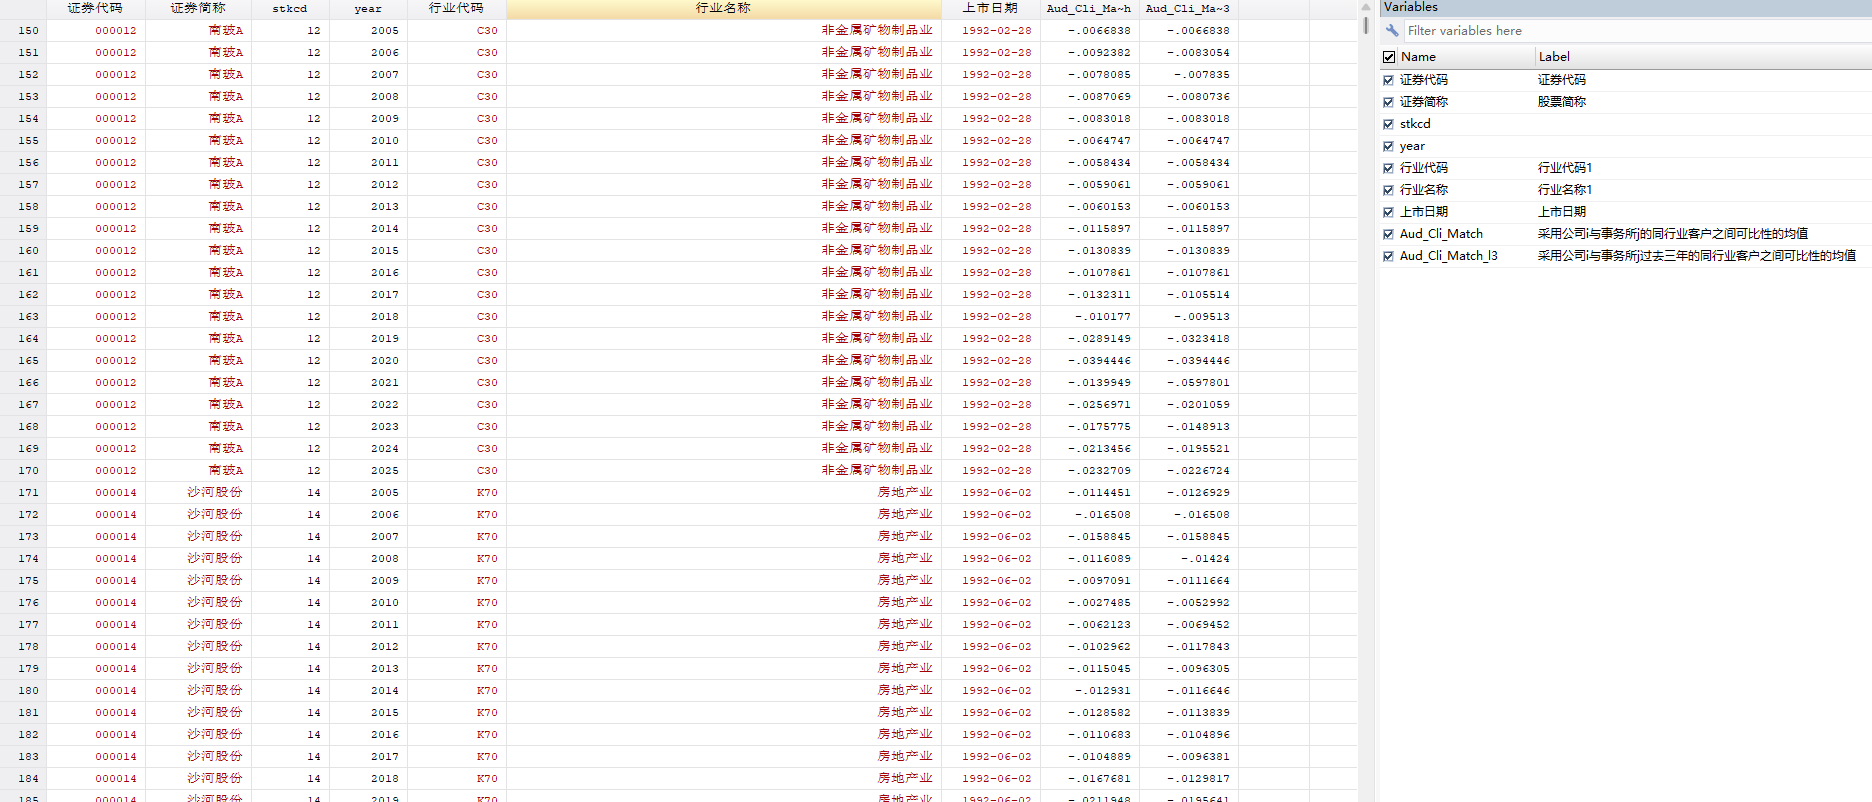The width and height of the screenshot is (1872, 802).
Task: Select variable name 上市日期 in Variables list
Action: tap(1424, 212)
